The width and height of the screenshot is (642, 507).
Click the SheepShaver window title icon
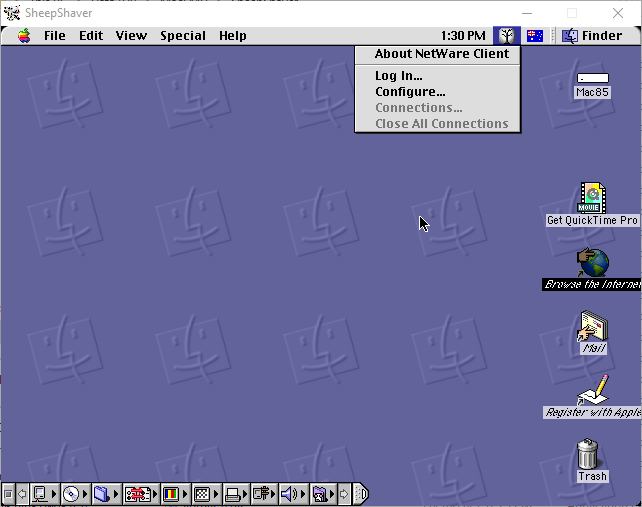[12, 13]
